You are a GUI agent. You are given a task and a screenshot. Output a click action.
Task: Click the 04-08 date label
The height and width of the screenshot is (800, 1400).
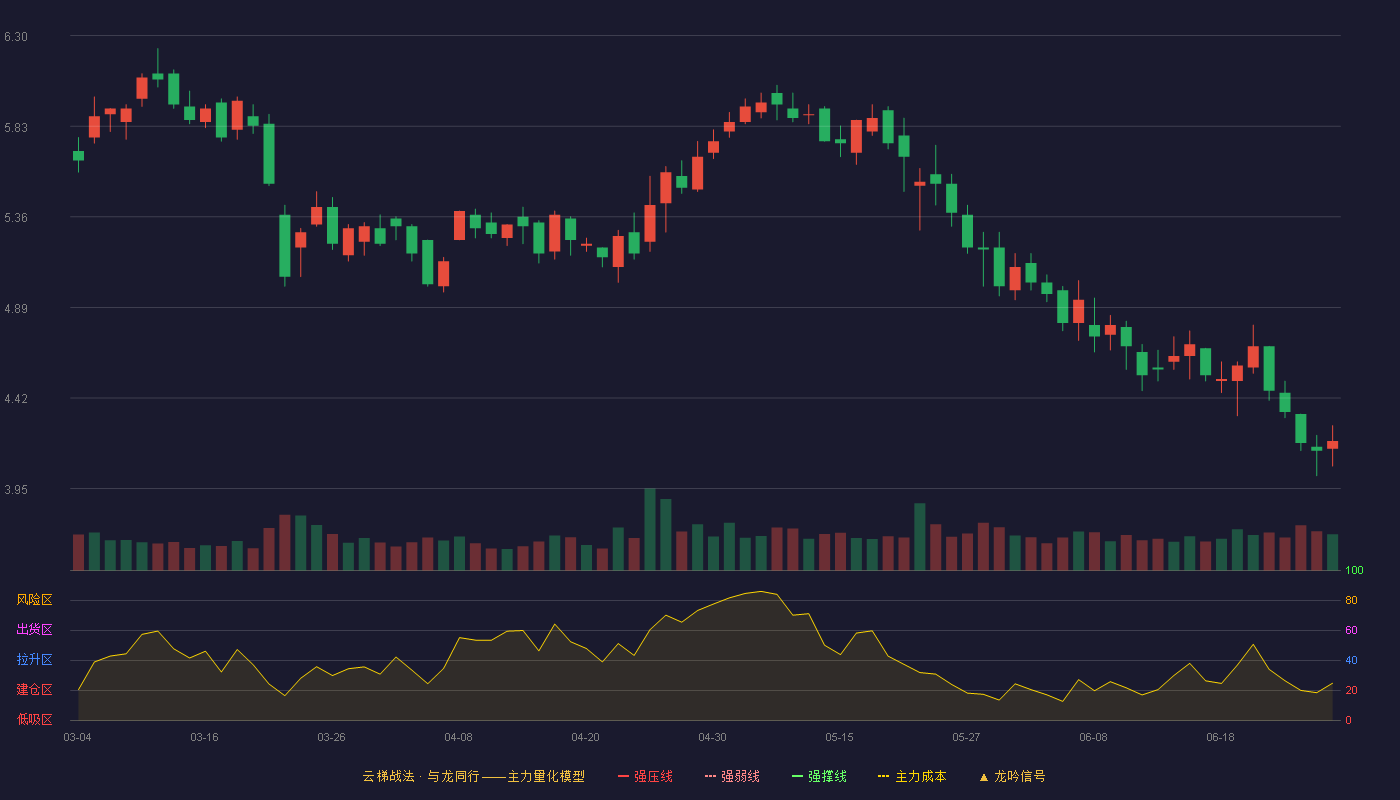(459, 737)
